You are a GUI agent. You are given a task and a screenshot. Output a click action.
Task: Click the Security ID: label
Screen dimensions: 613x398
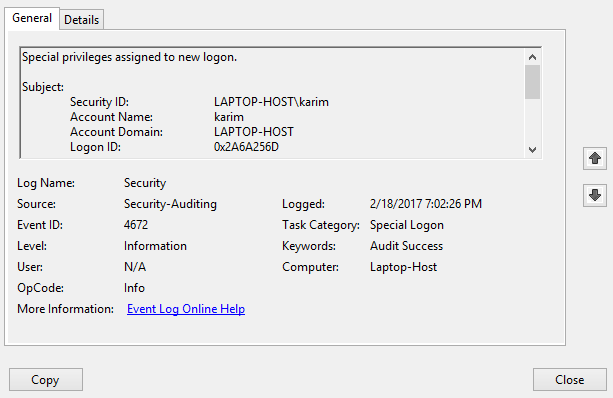[x=99, y=102]
